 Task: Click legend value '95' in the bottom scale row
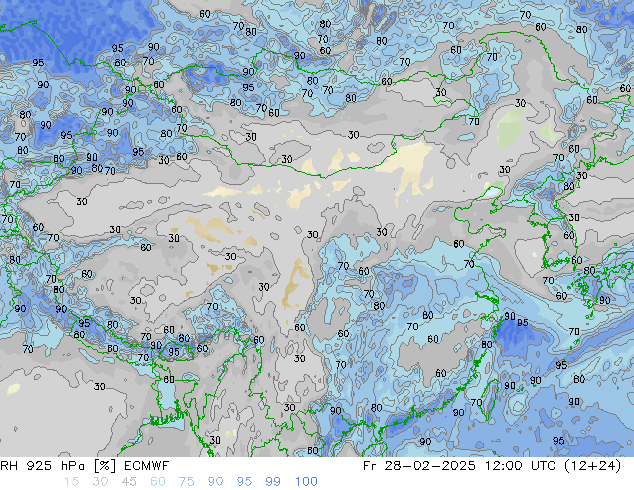tap(244, 482)
